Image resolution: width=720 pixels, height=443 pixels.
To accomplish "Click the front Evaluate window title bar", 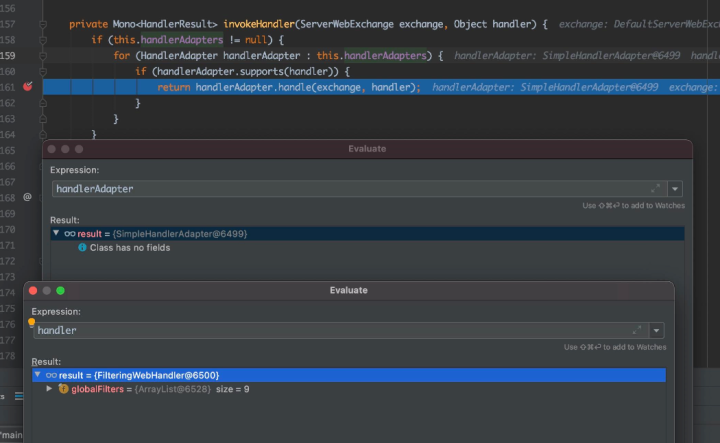I will [349, 290].
